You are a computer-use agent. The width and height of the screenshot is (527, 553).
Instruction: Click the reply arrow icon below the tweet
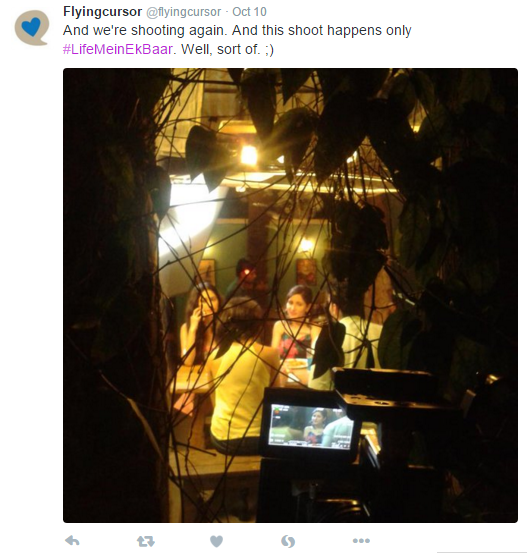tap(72, 540)
